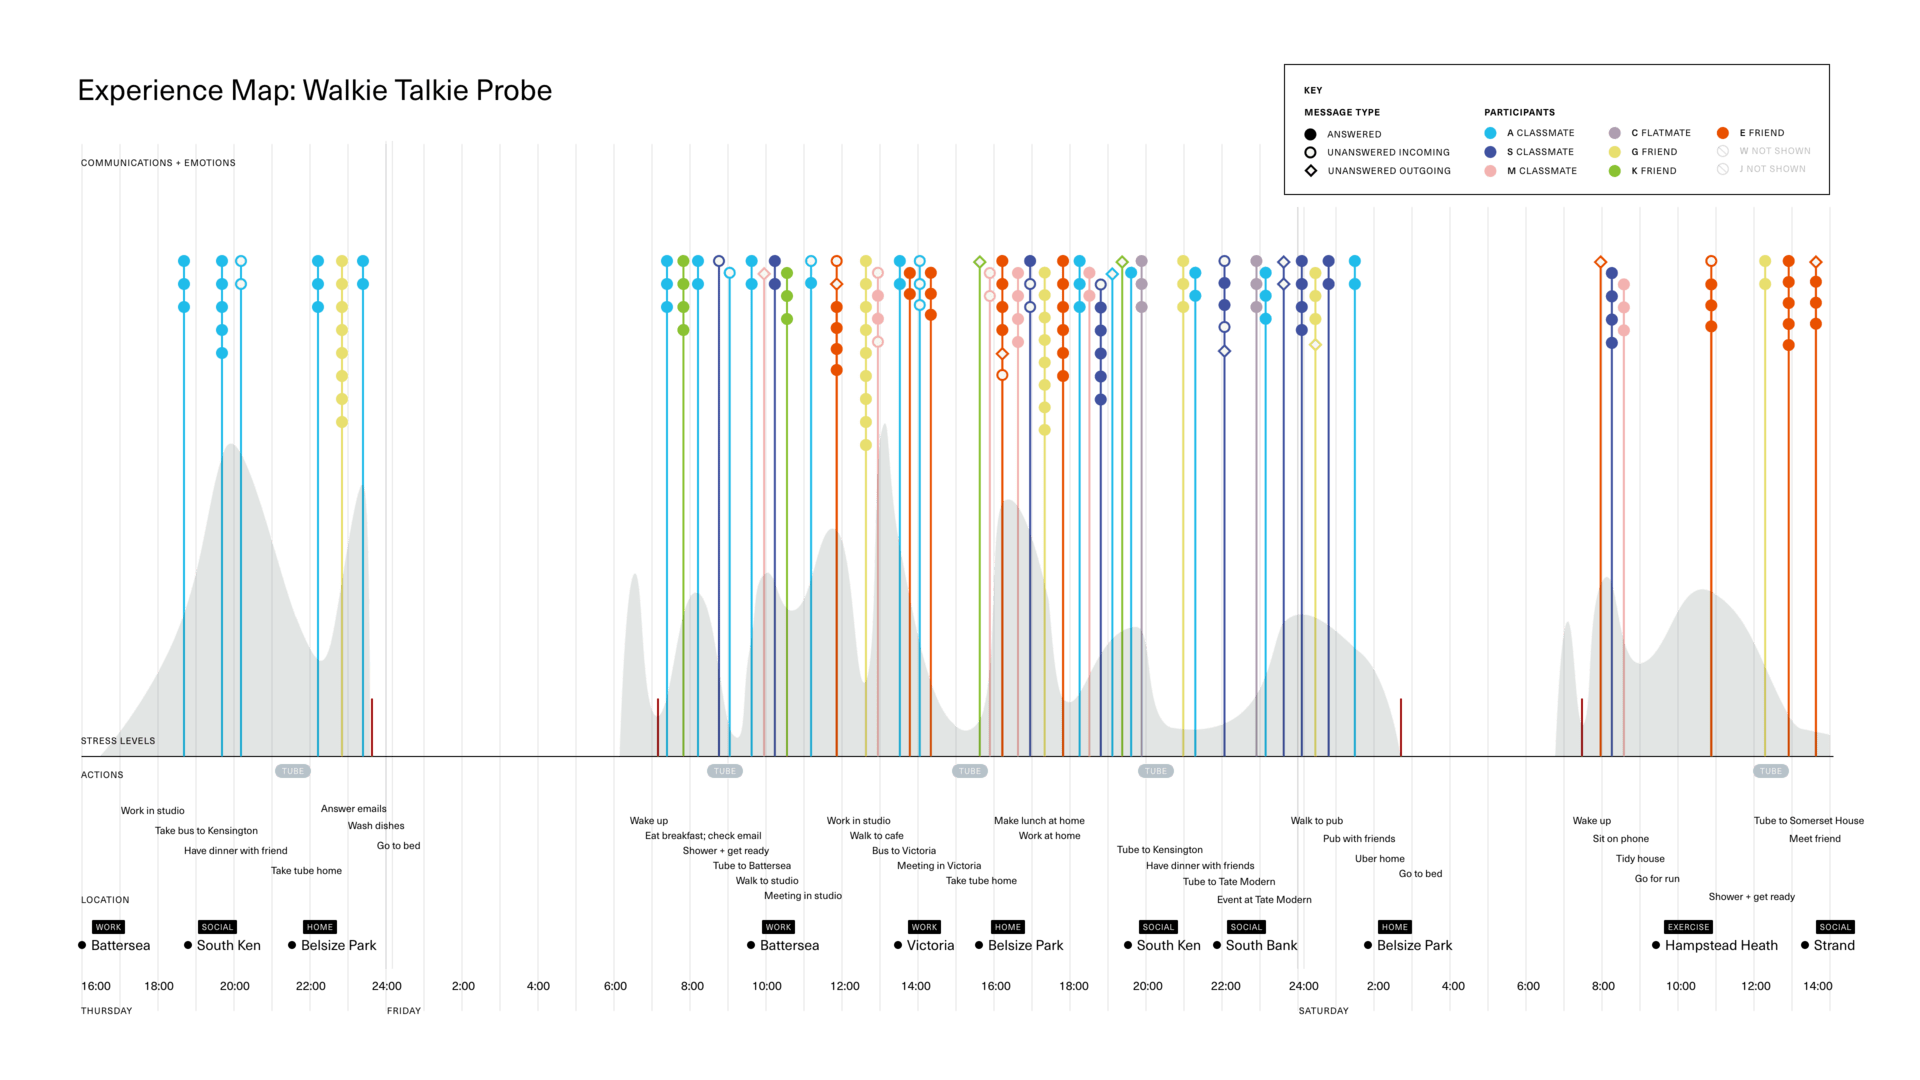This screenshot has width=1920, height=1080.
Task: Click the Walk to pub action
Action: click(1317, 821)
